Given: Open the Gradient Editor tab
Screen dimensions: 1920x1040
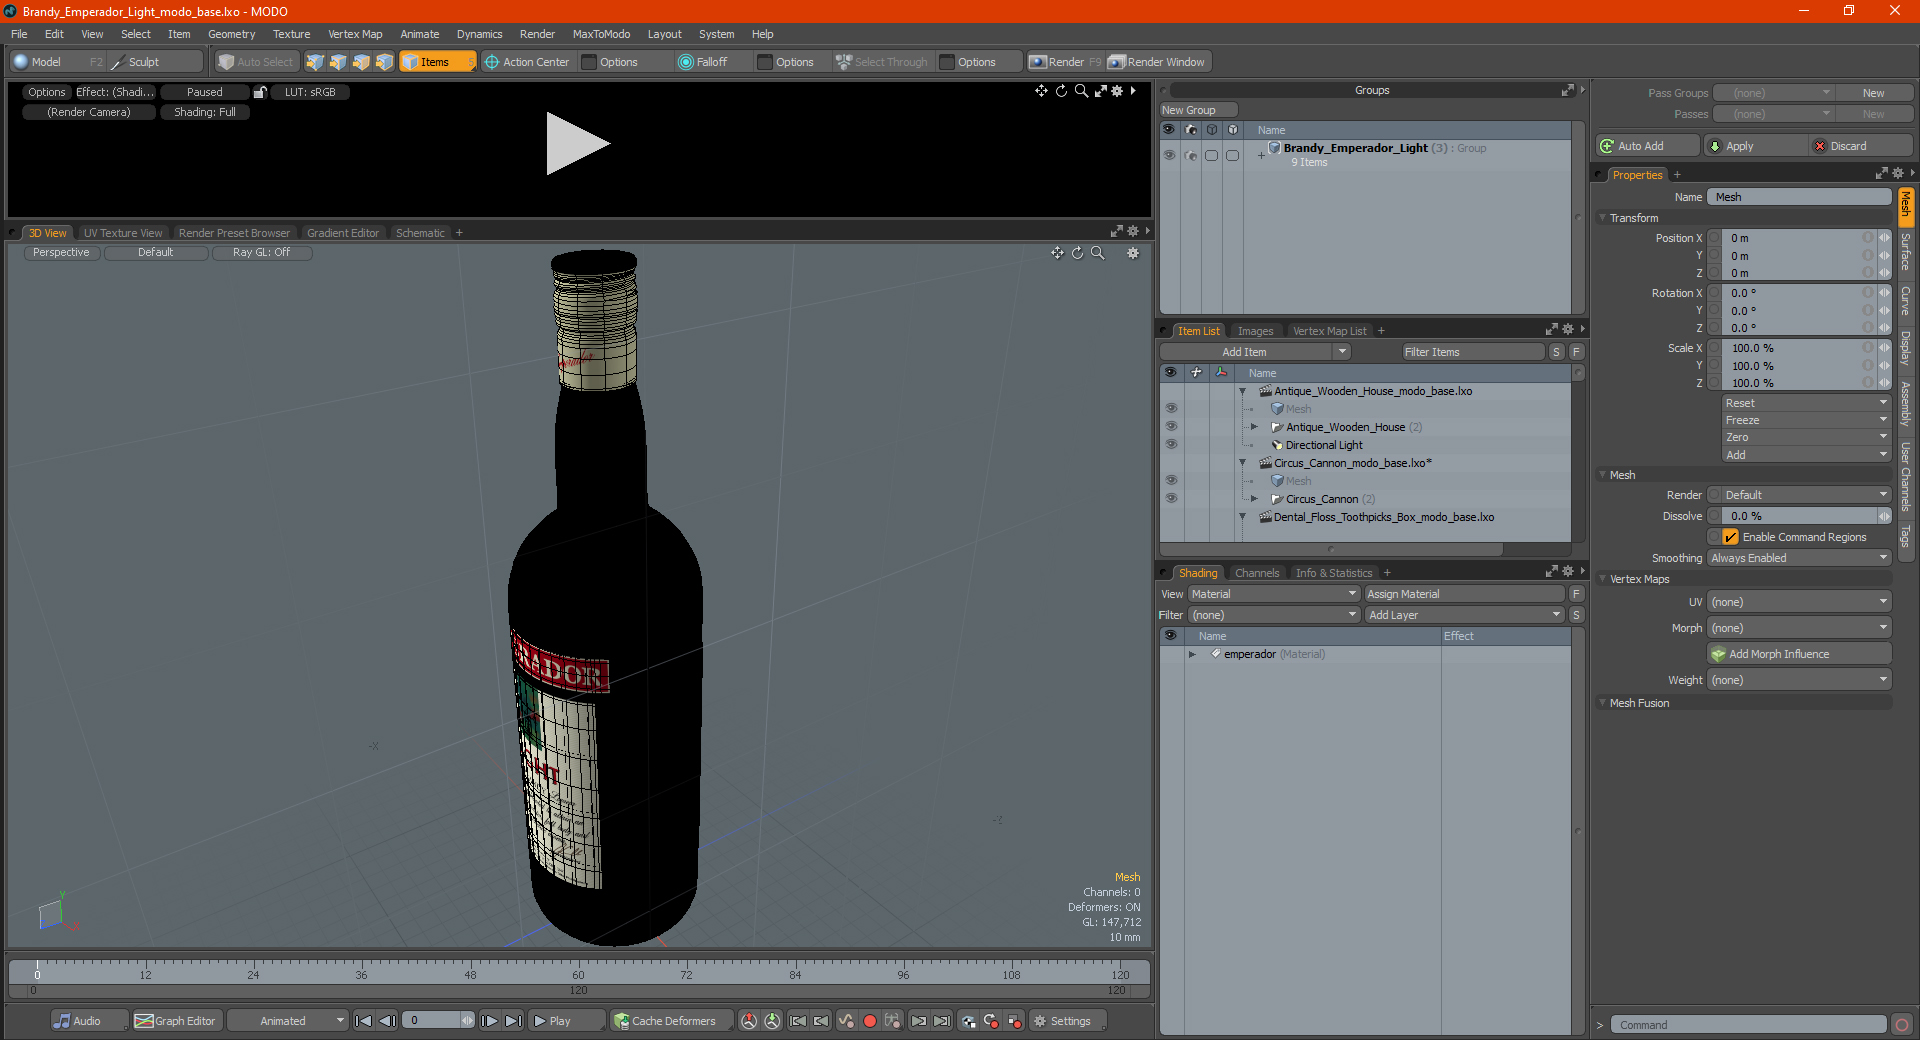Looking at the screenshot, I should (343, 233).
